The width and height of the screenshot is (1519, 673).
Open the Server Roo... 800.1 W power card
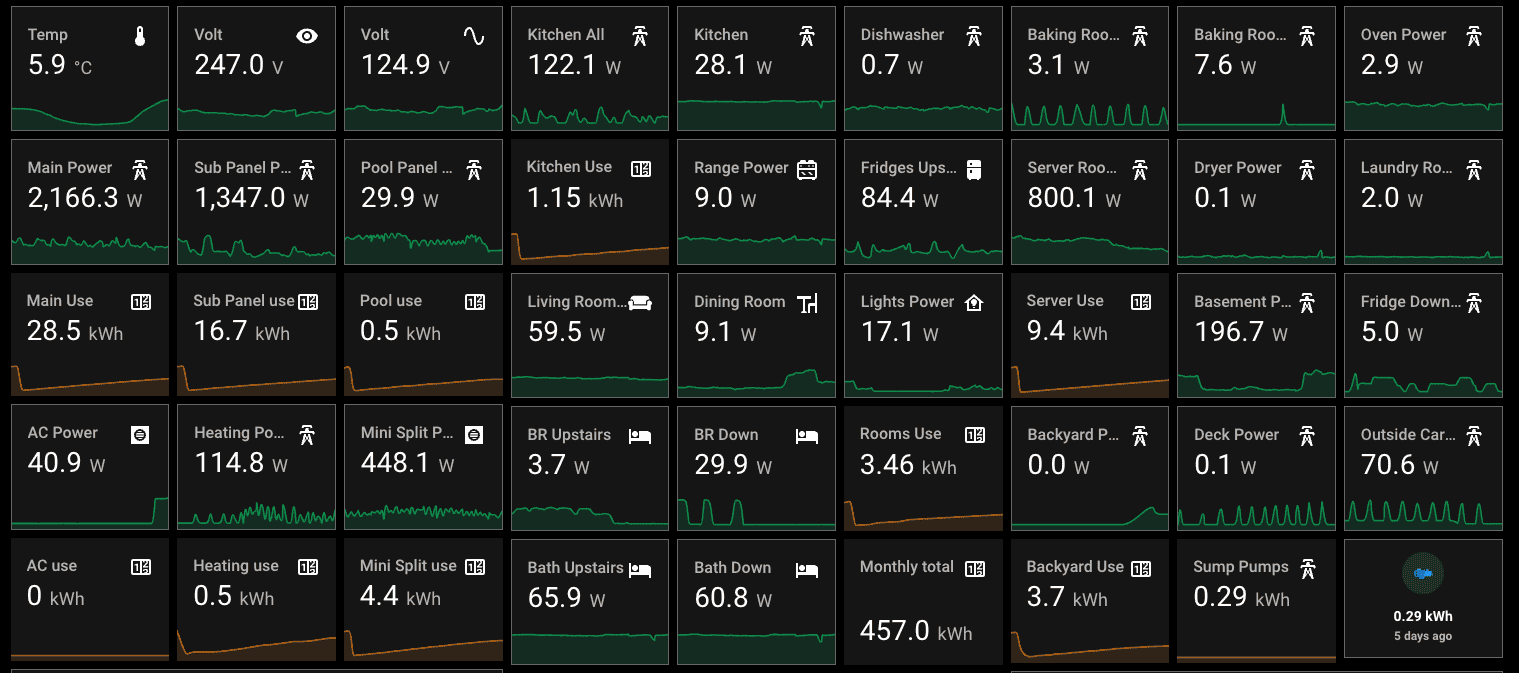click(x=1089, y=200)
